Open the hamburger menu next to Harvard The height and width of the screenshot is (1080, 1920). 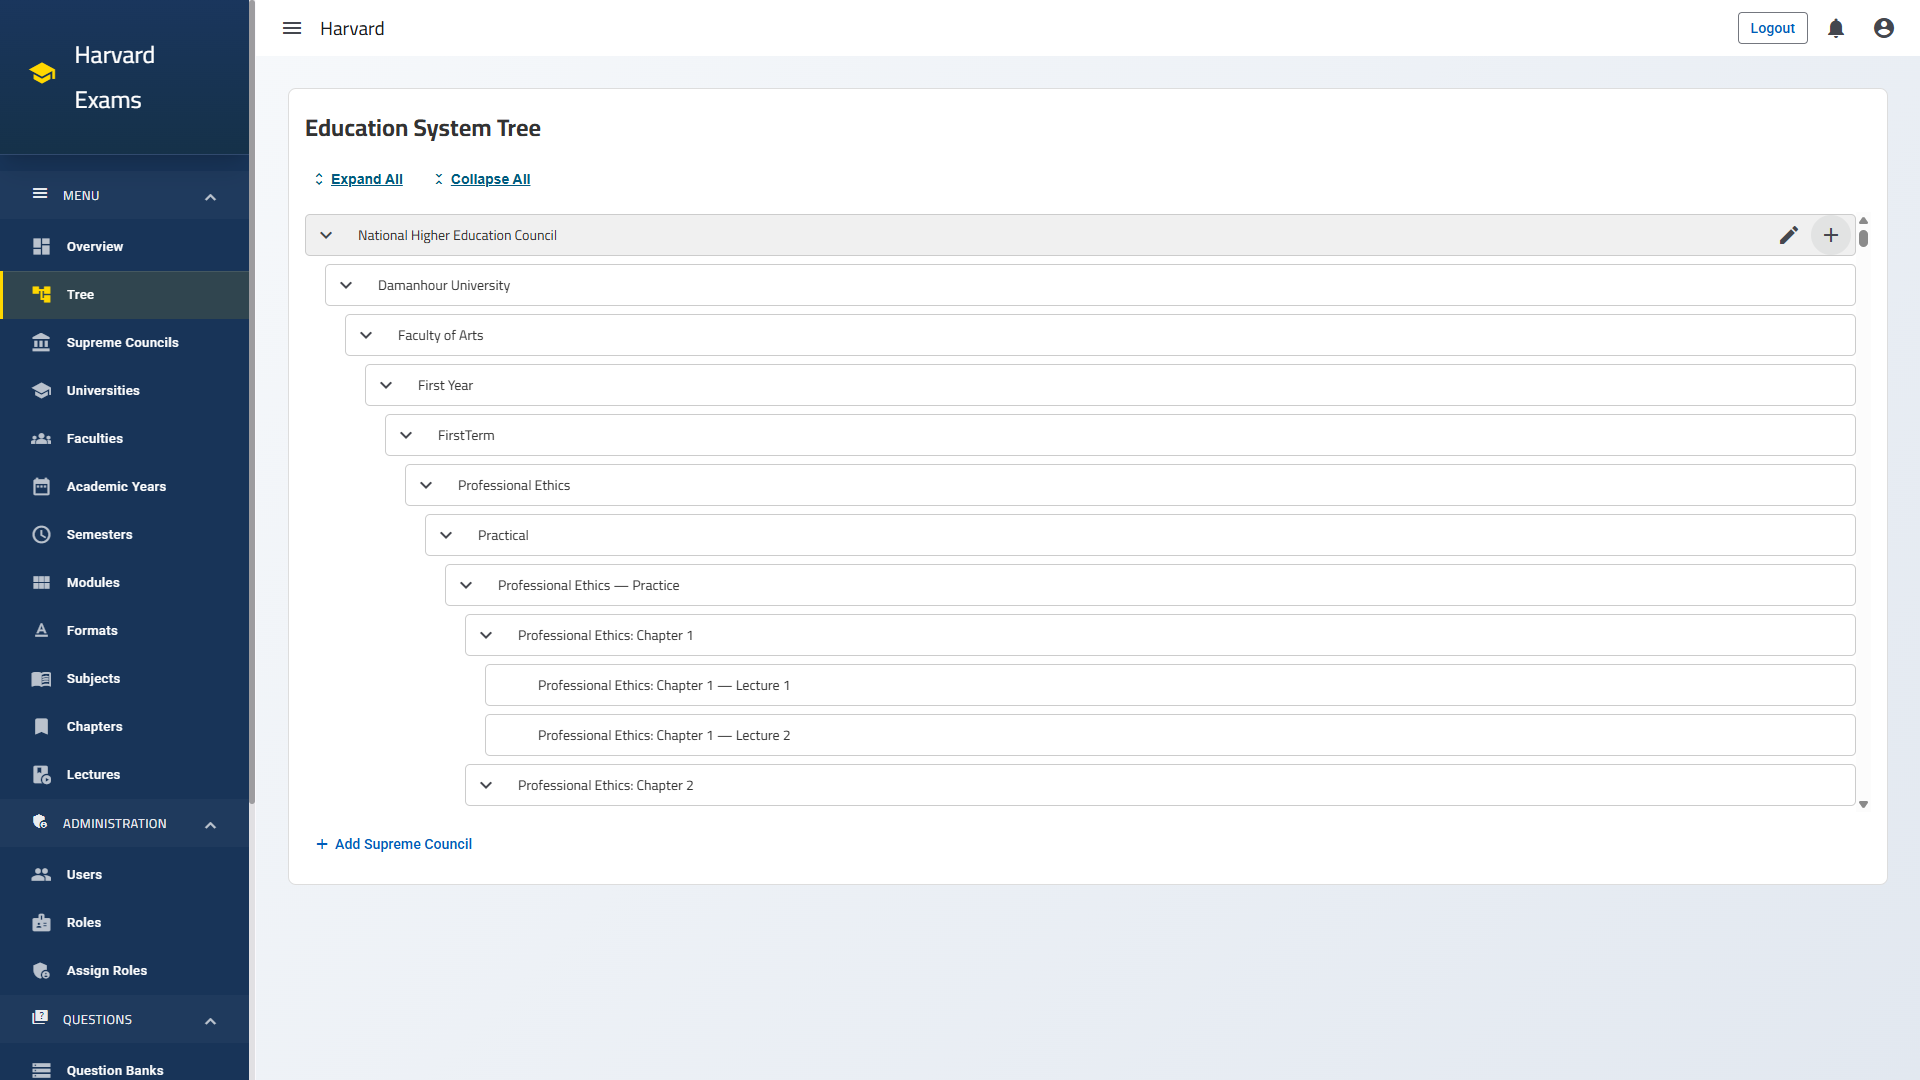(291, 28)
